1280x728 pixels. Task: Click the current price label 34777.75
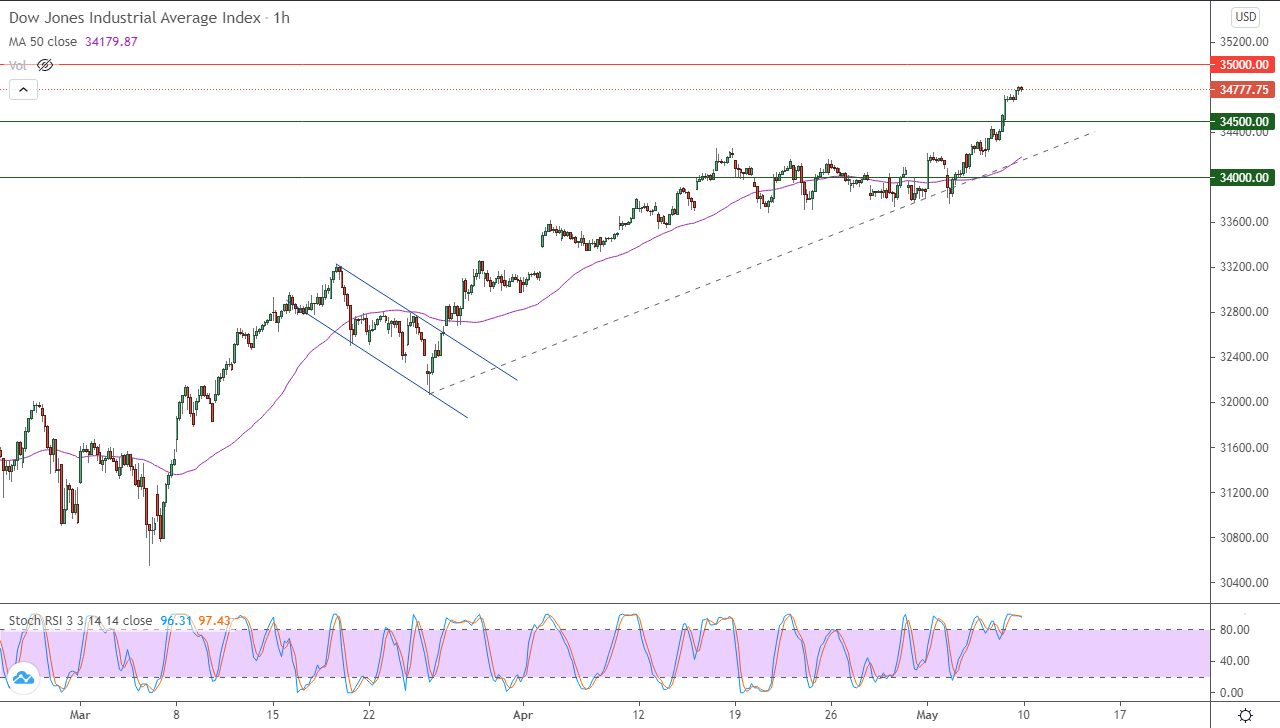click(x=1243, y=90)
